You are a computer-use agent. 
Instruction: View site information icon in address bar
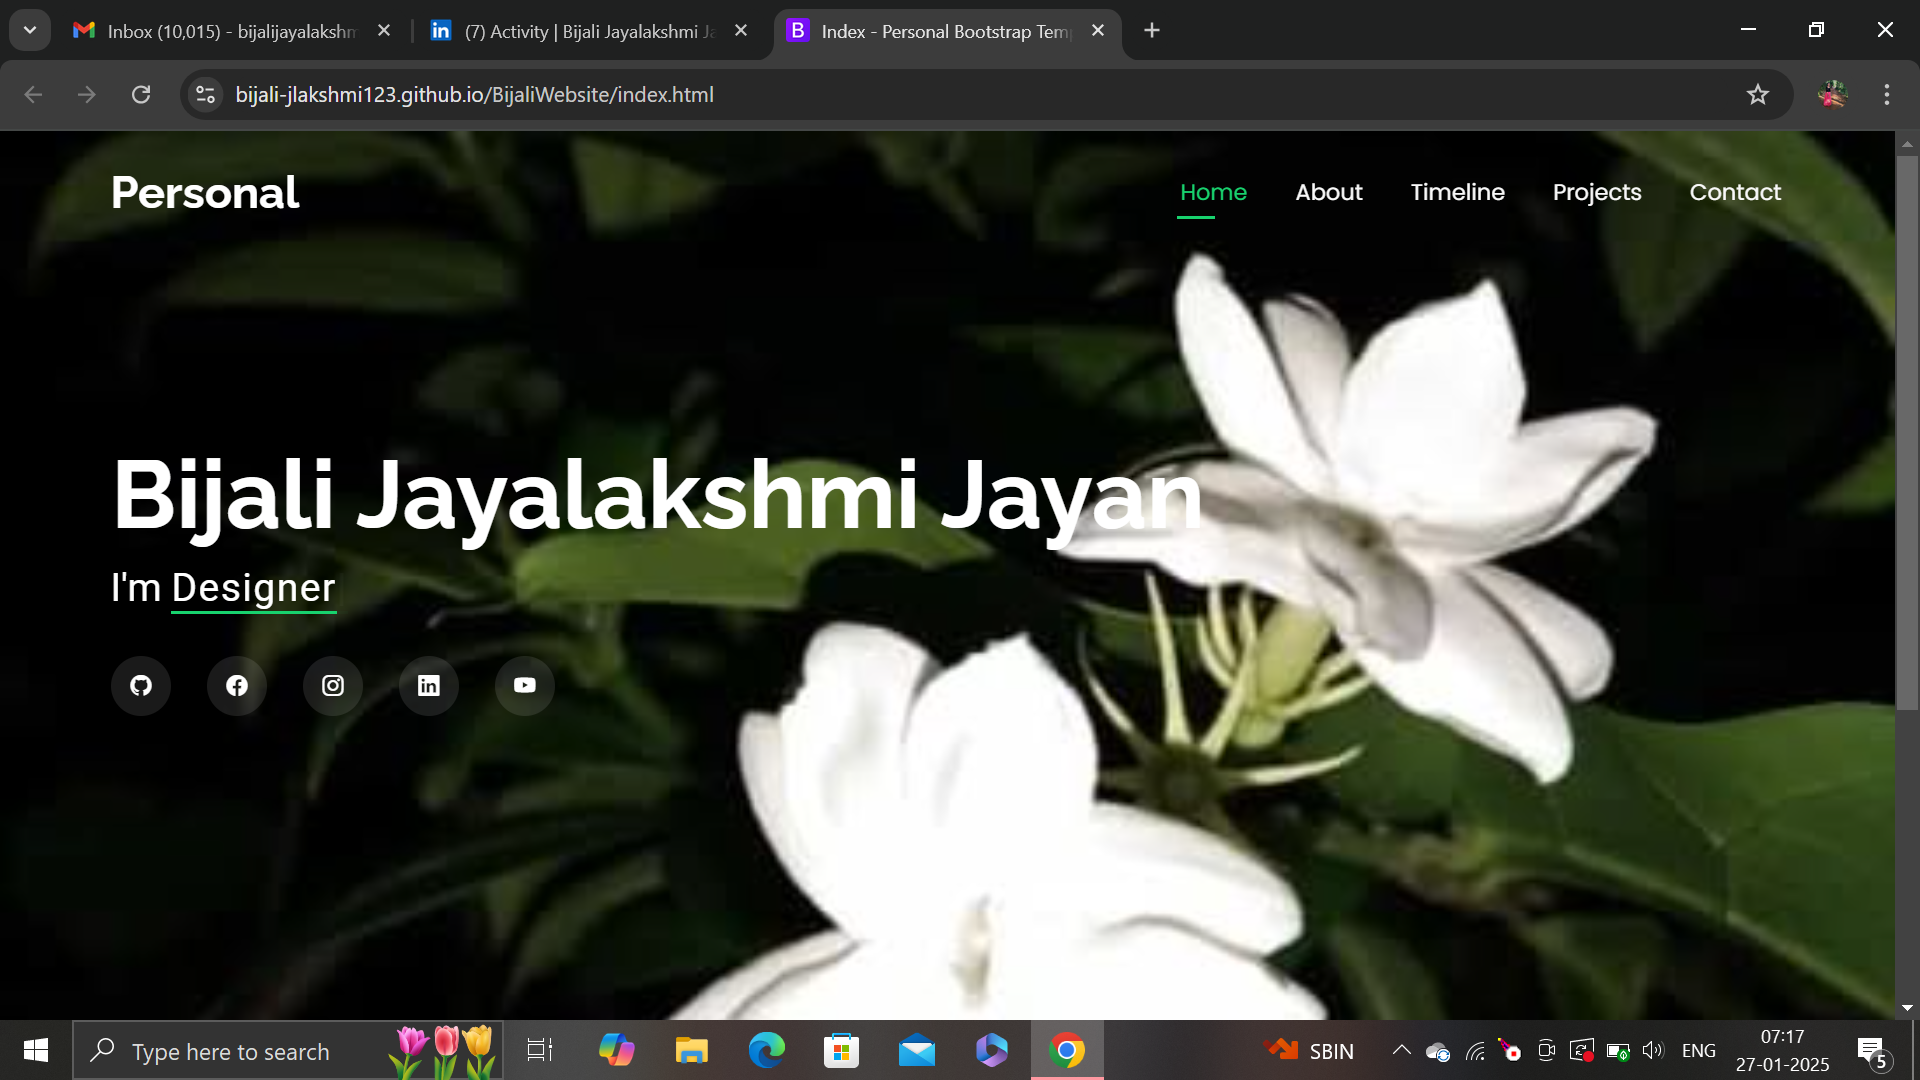(x=205, y=95)
